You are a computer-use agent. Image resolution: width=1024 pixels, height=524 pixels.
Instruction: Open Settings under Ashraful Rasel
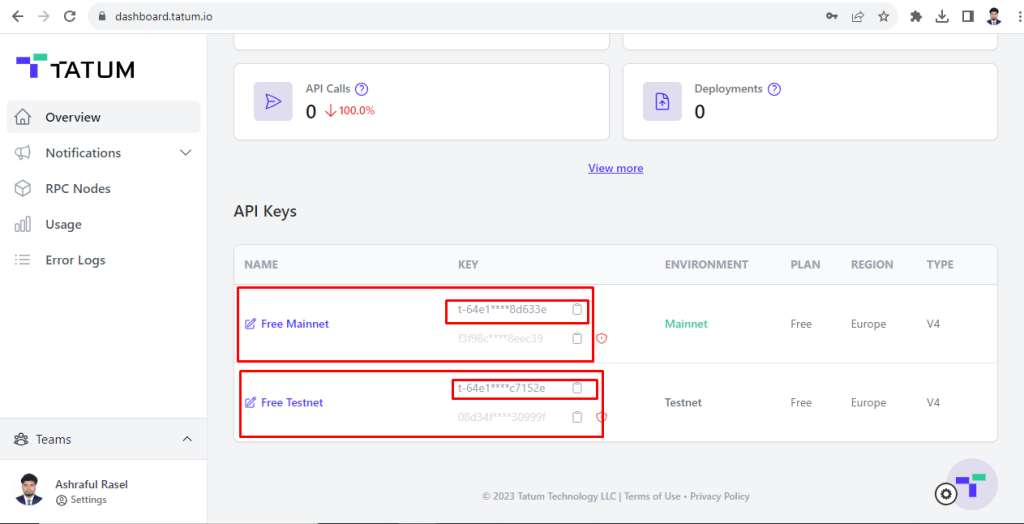[87, 500]
